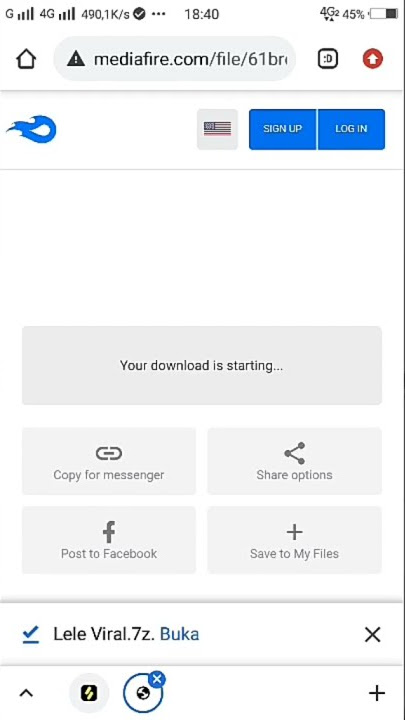The height and width of the screenshot is (720, 405).
Task: Tap the red upload arrow icon
Action: (372, 59)
